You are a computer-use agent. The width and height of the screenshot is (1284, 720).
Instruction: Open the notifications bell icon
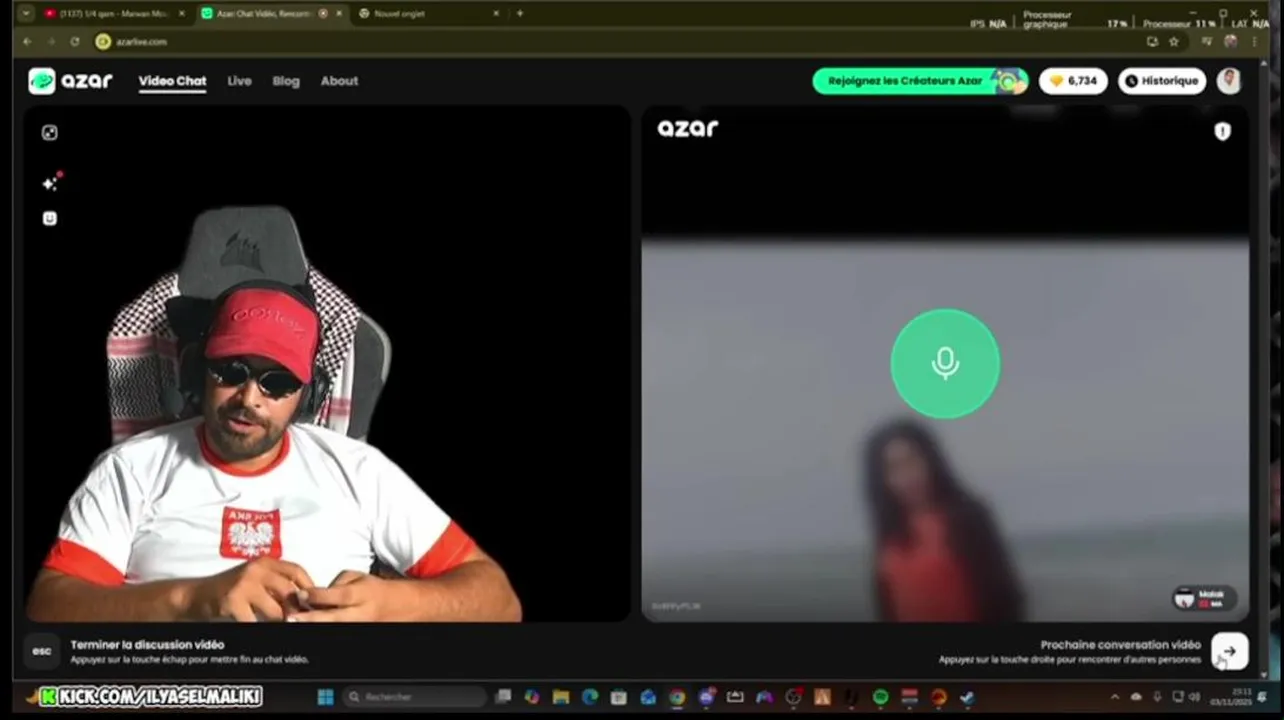tap(1262, 697)
